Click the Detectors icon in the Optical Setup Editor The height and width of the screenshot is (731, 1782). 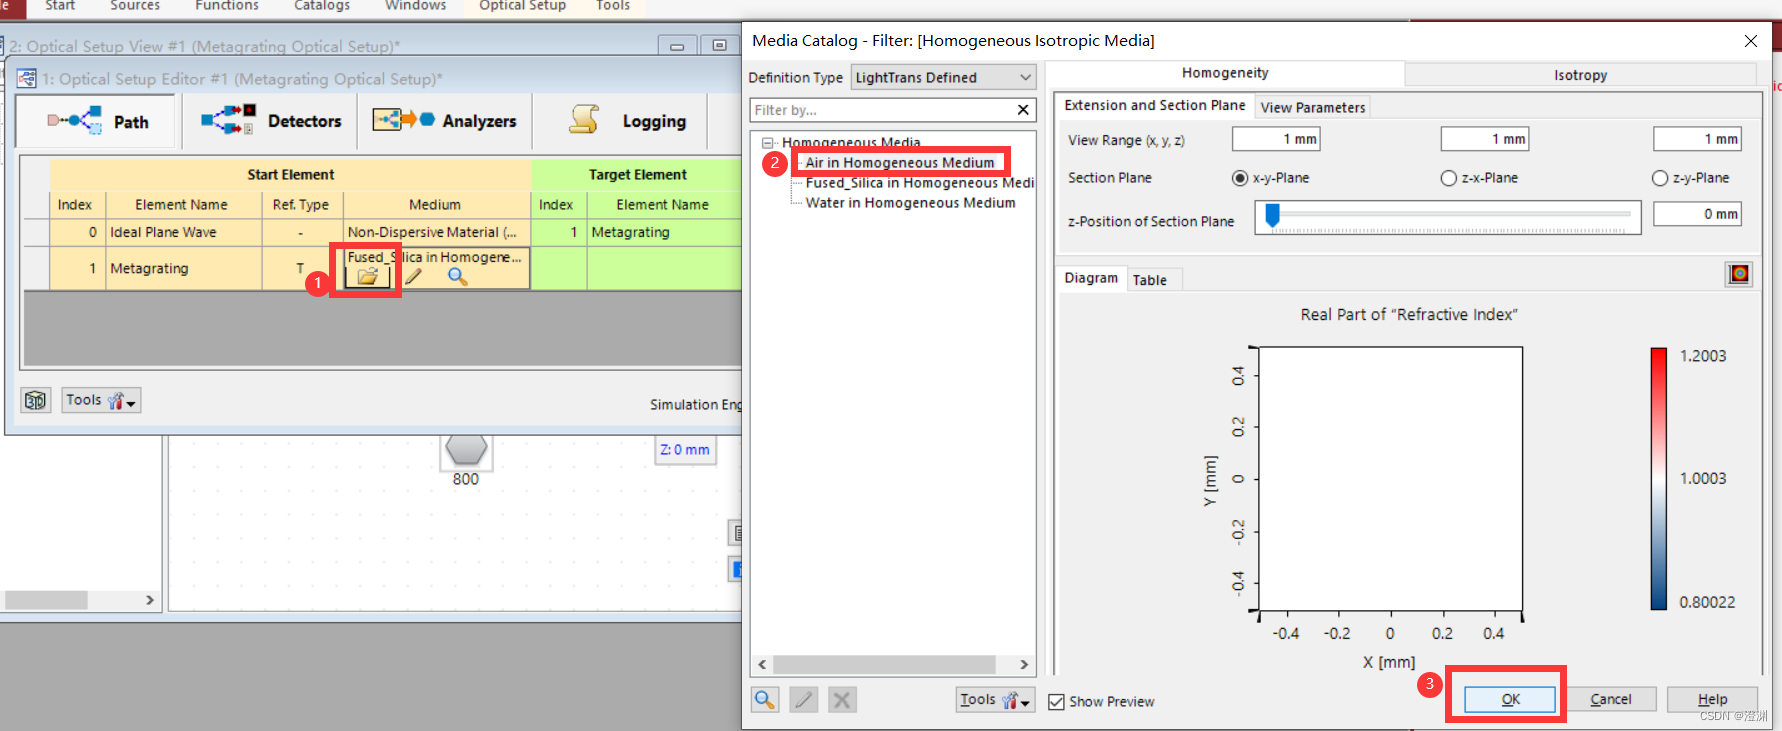coord(228,121)
